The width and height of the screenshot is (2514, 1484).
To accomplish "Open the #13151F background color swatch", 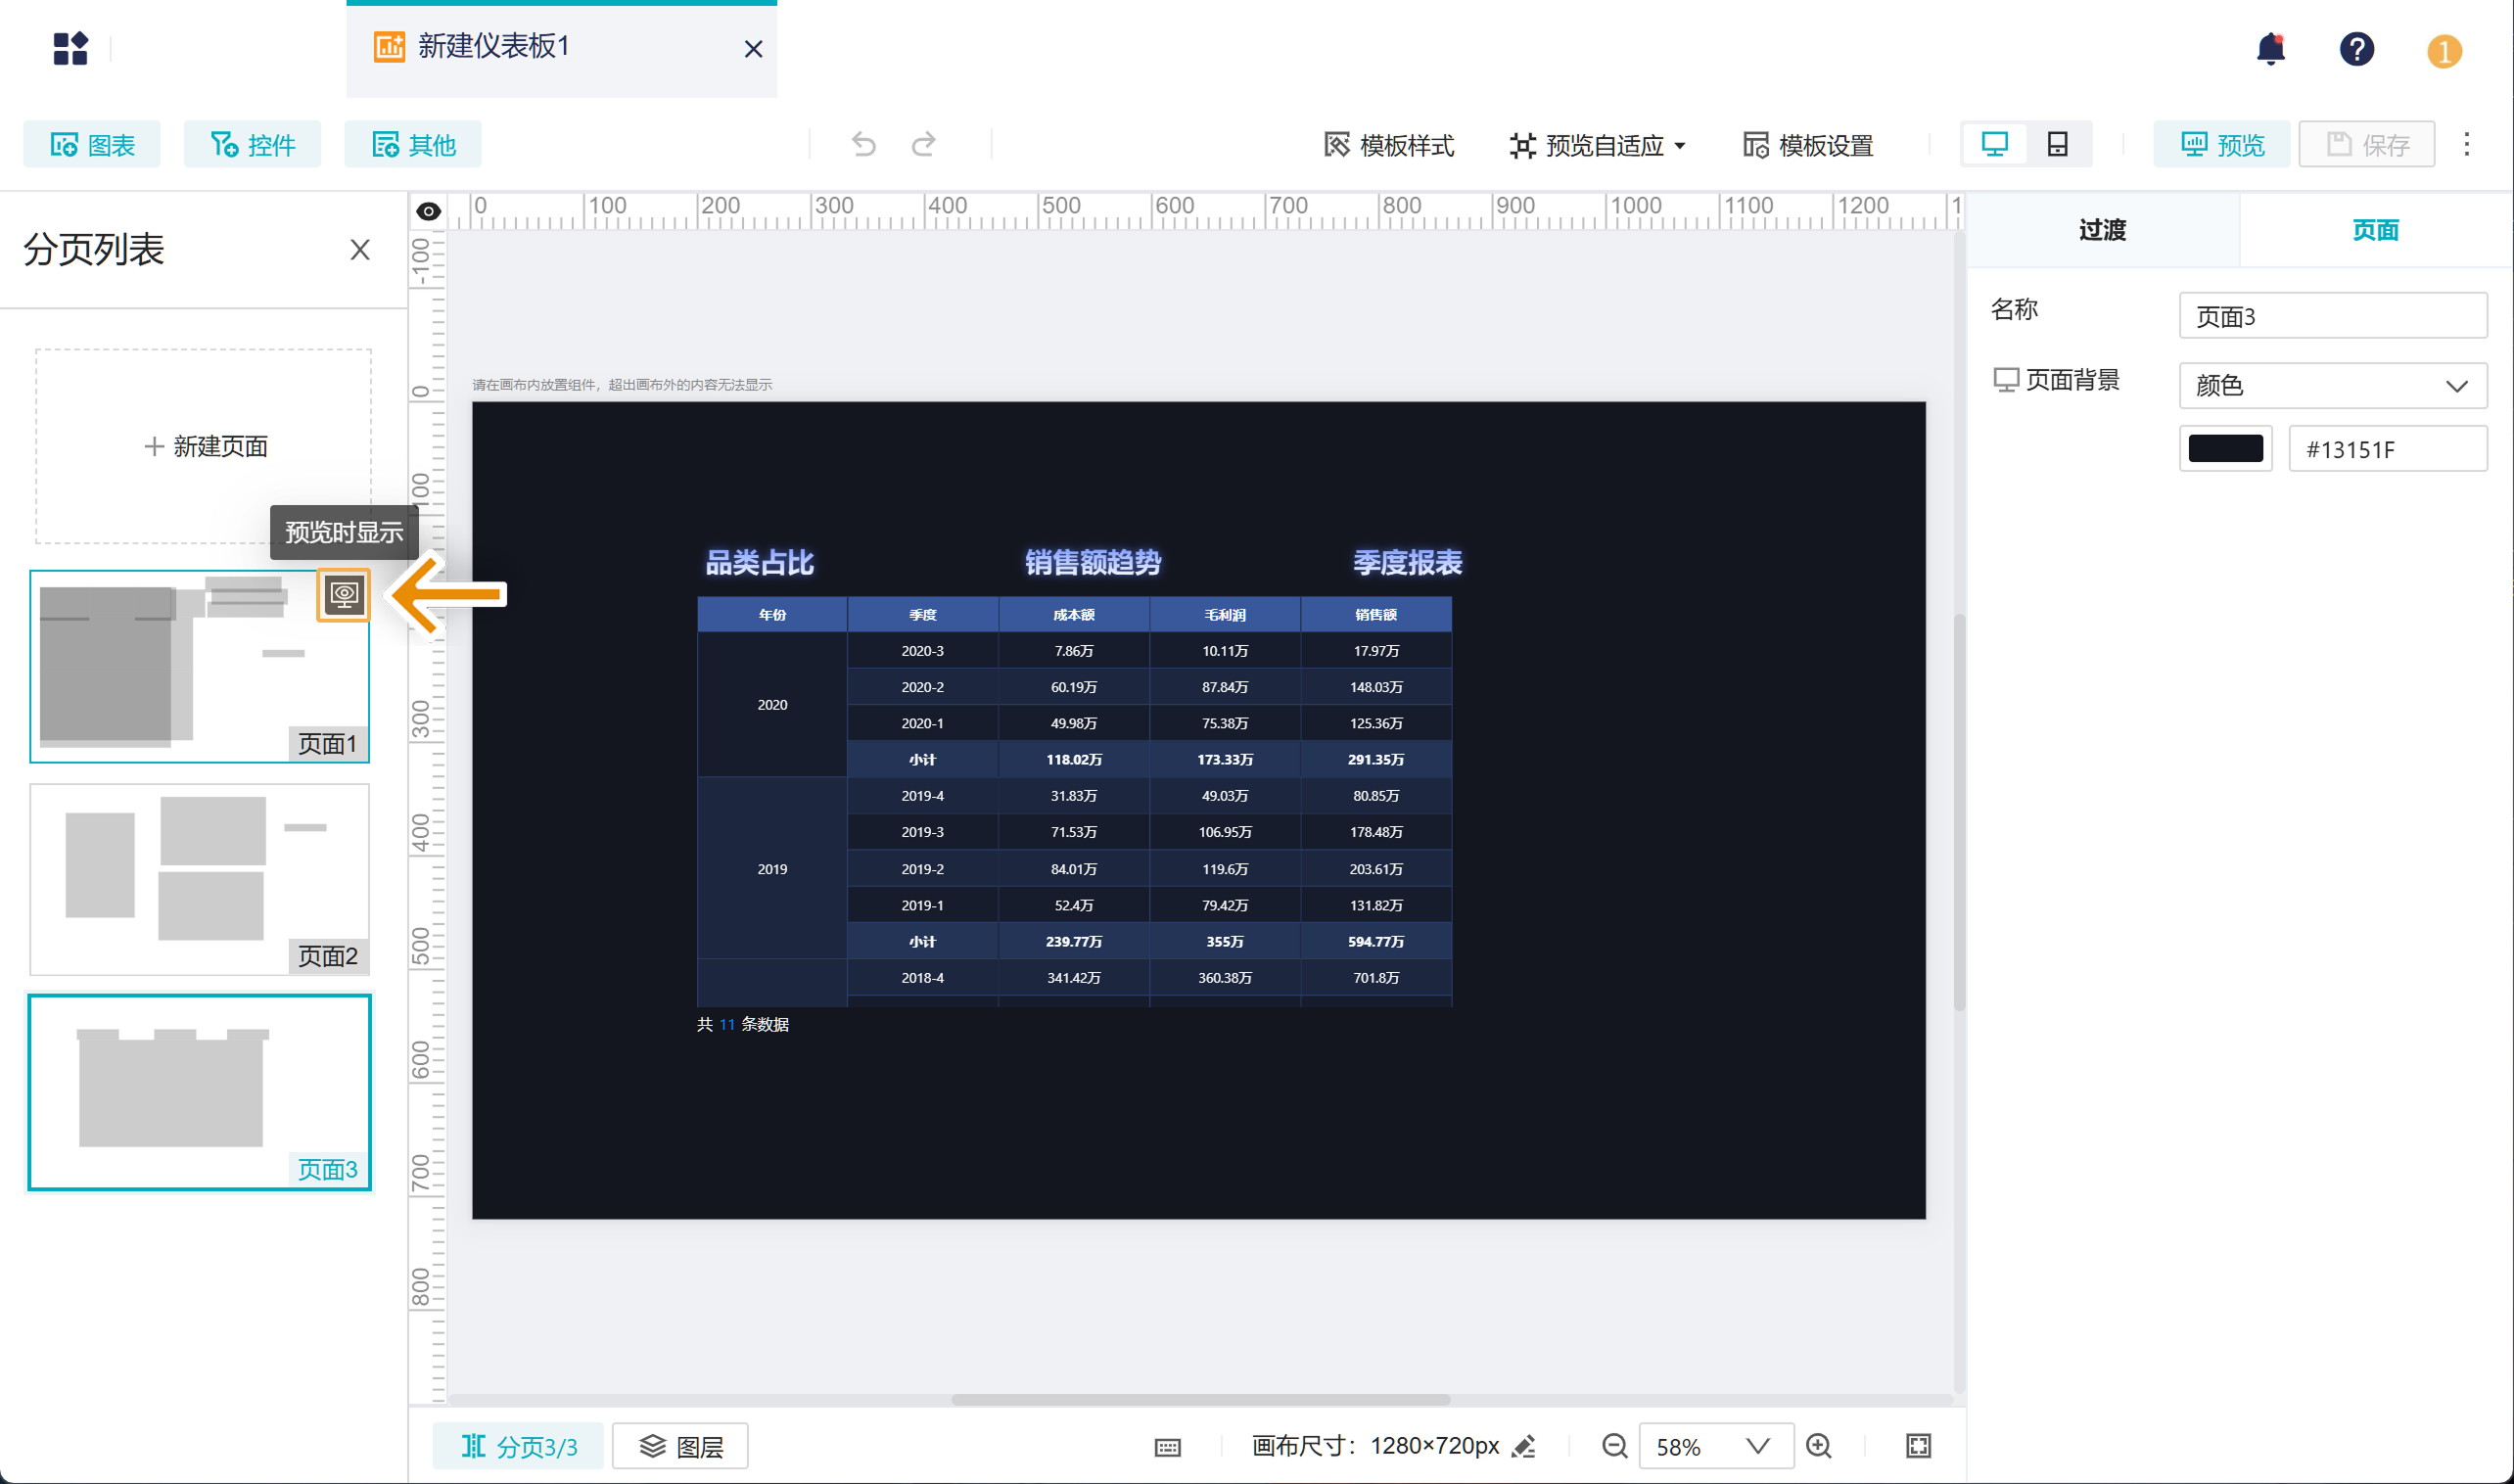I will pos(2225,449).
